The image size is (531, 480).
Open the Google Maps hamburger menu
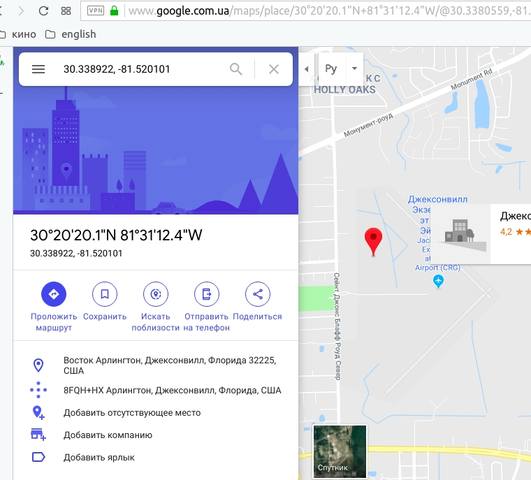click(x=38, y=69)
